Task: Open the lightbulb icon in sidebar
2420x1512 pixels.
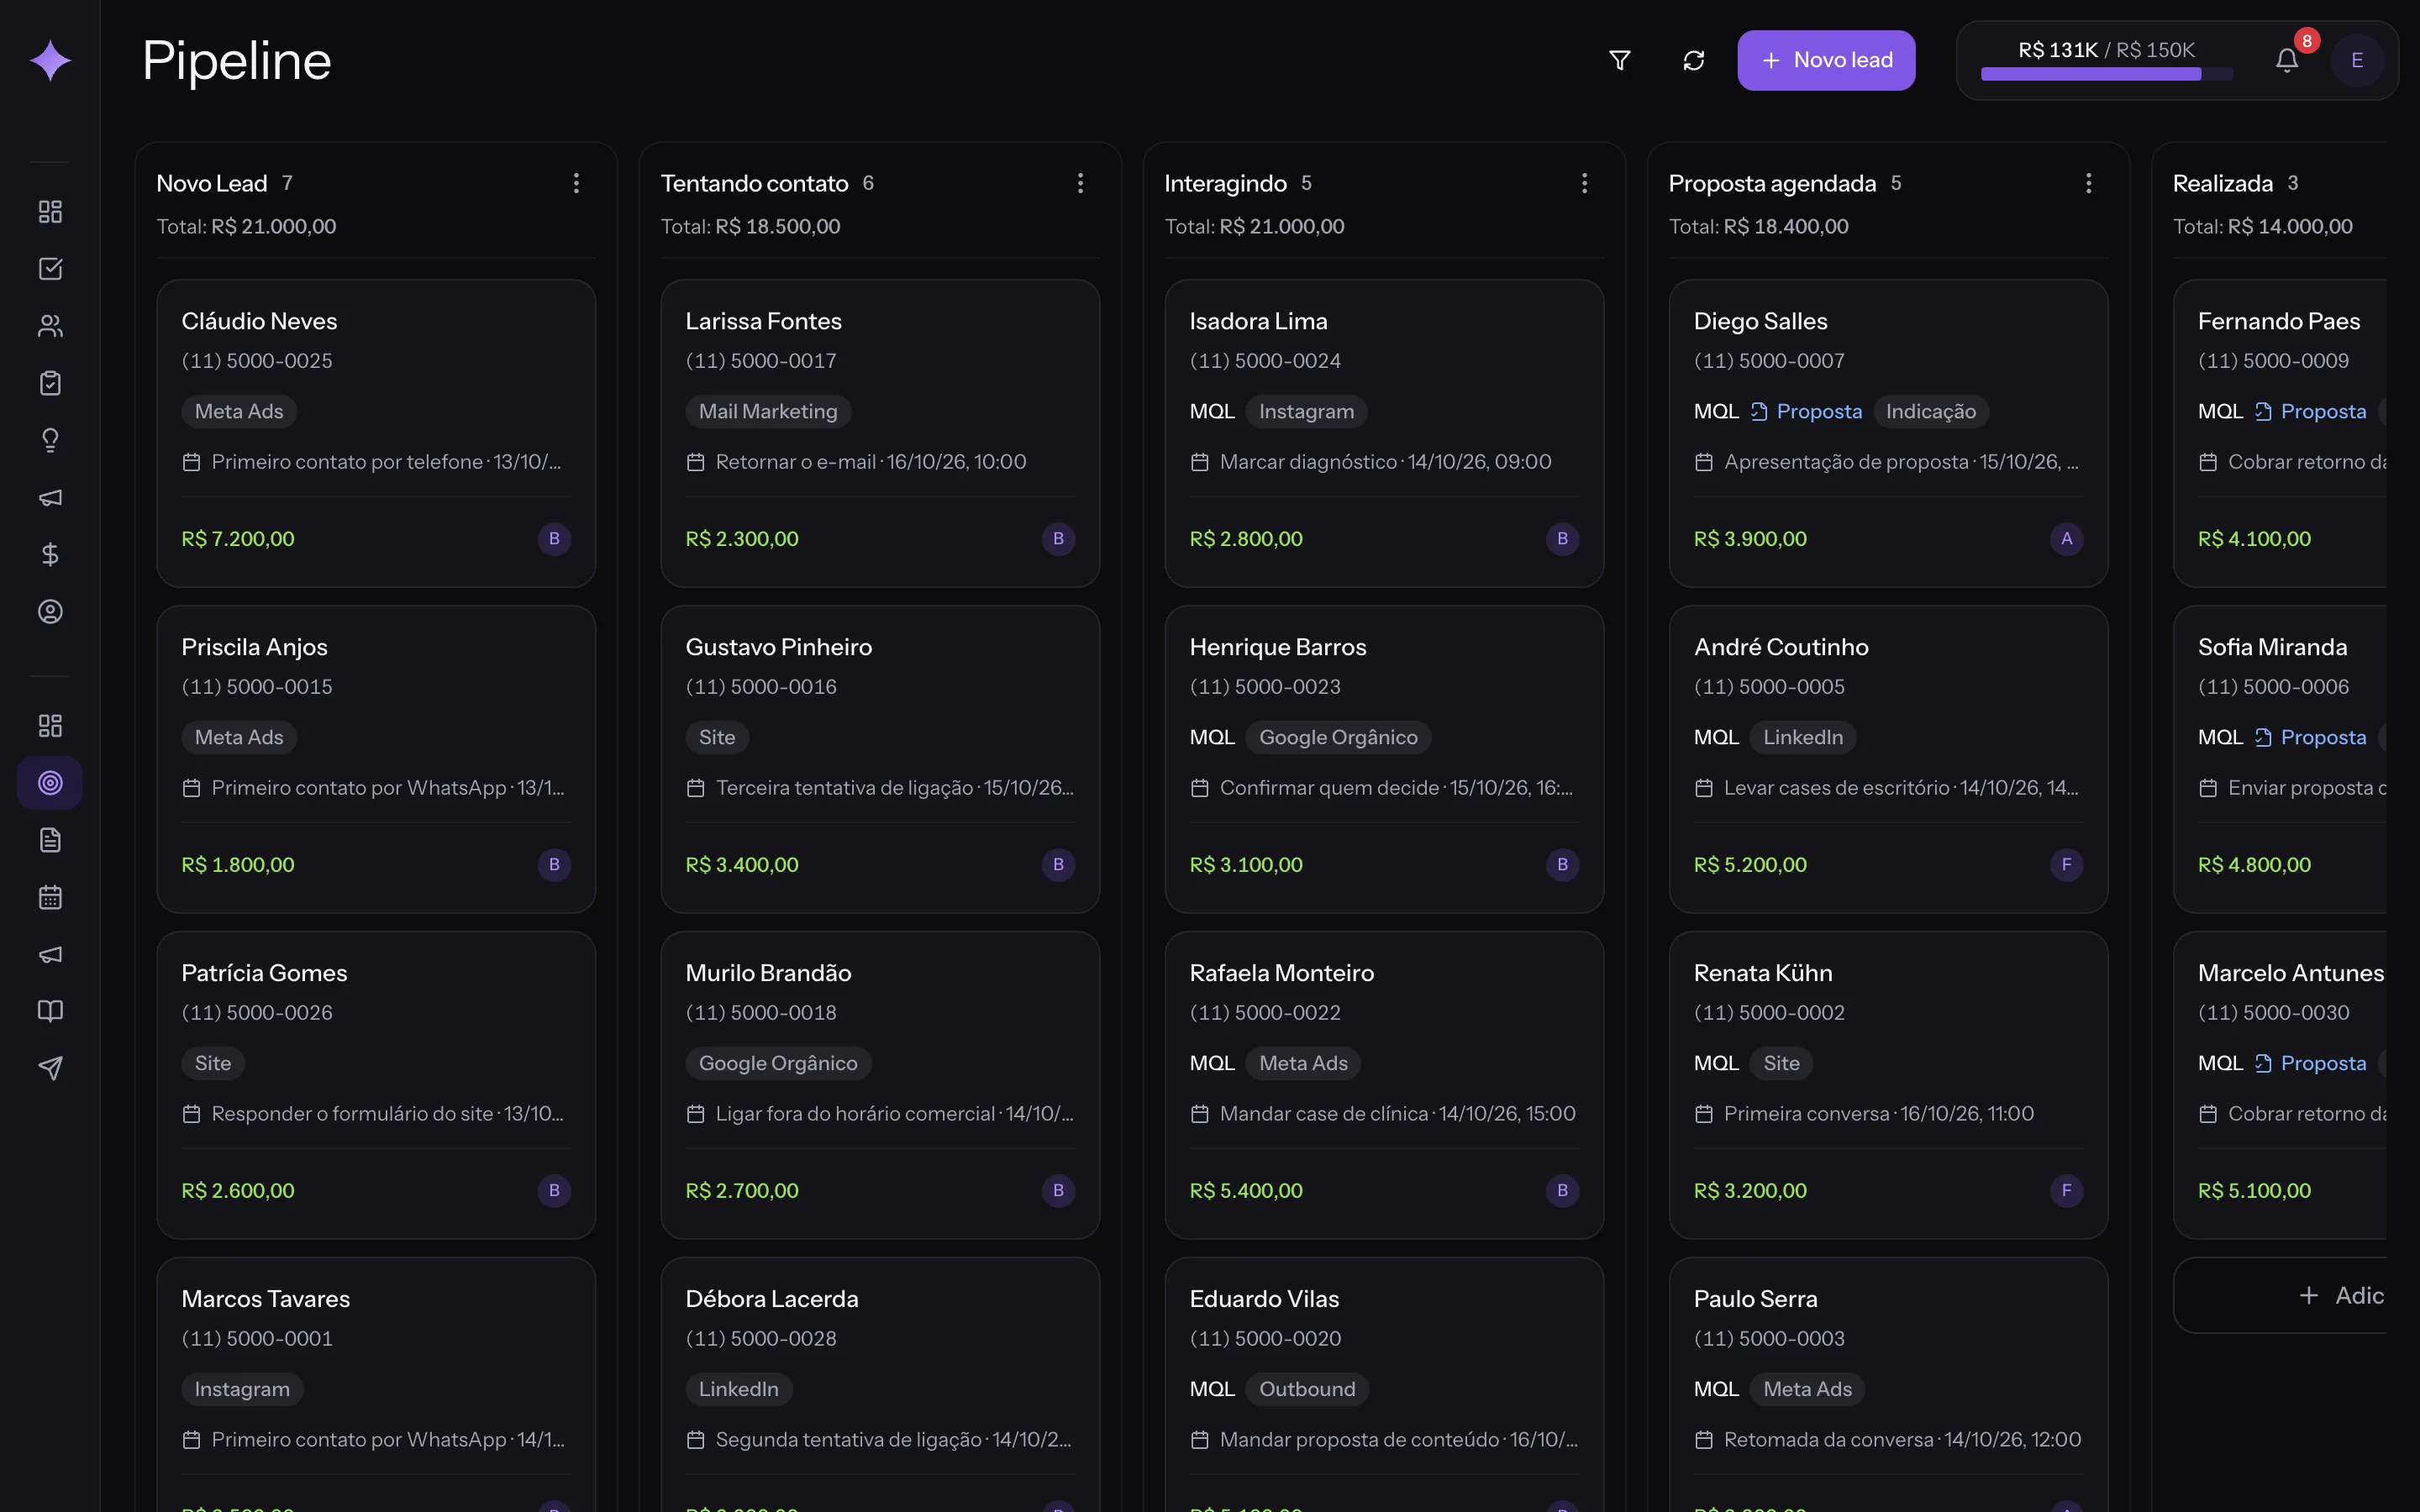Action: coord(50,440)
